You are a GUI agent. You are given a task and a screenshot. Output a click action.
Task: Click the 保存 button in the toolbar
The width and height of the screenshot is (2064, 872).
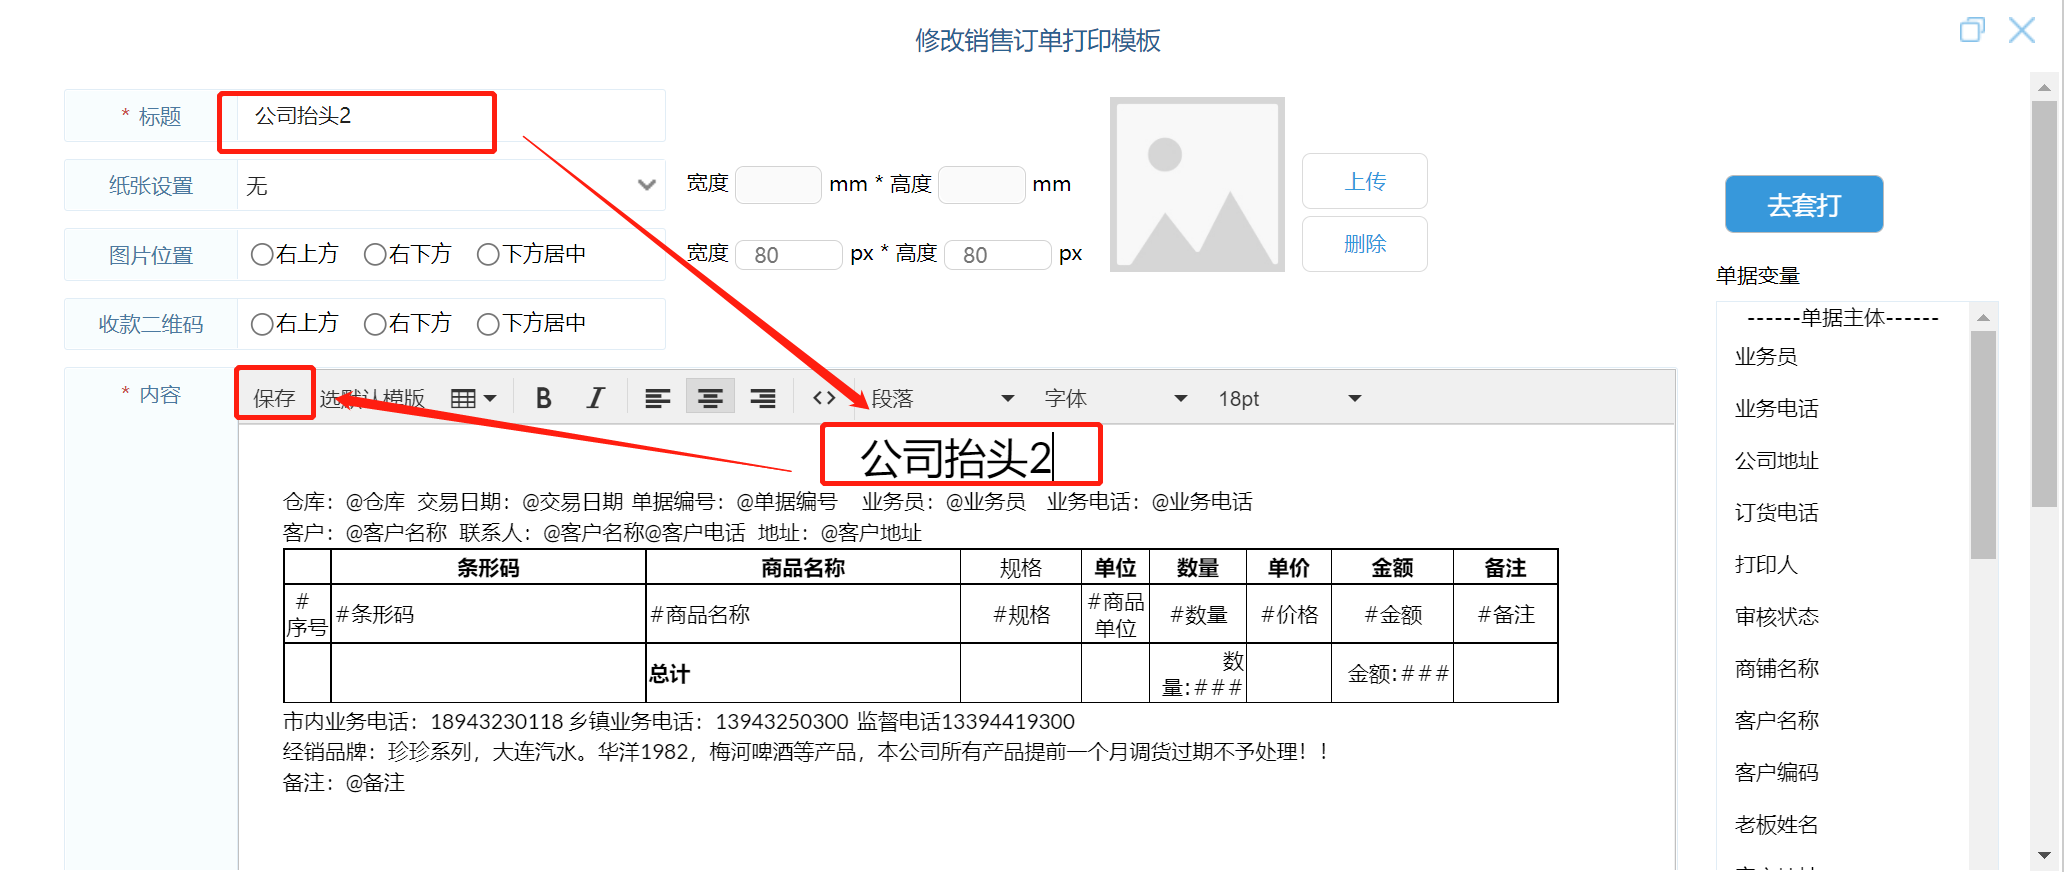pyautogui.click(x=274, y=398)
